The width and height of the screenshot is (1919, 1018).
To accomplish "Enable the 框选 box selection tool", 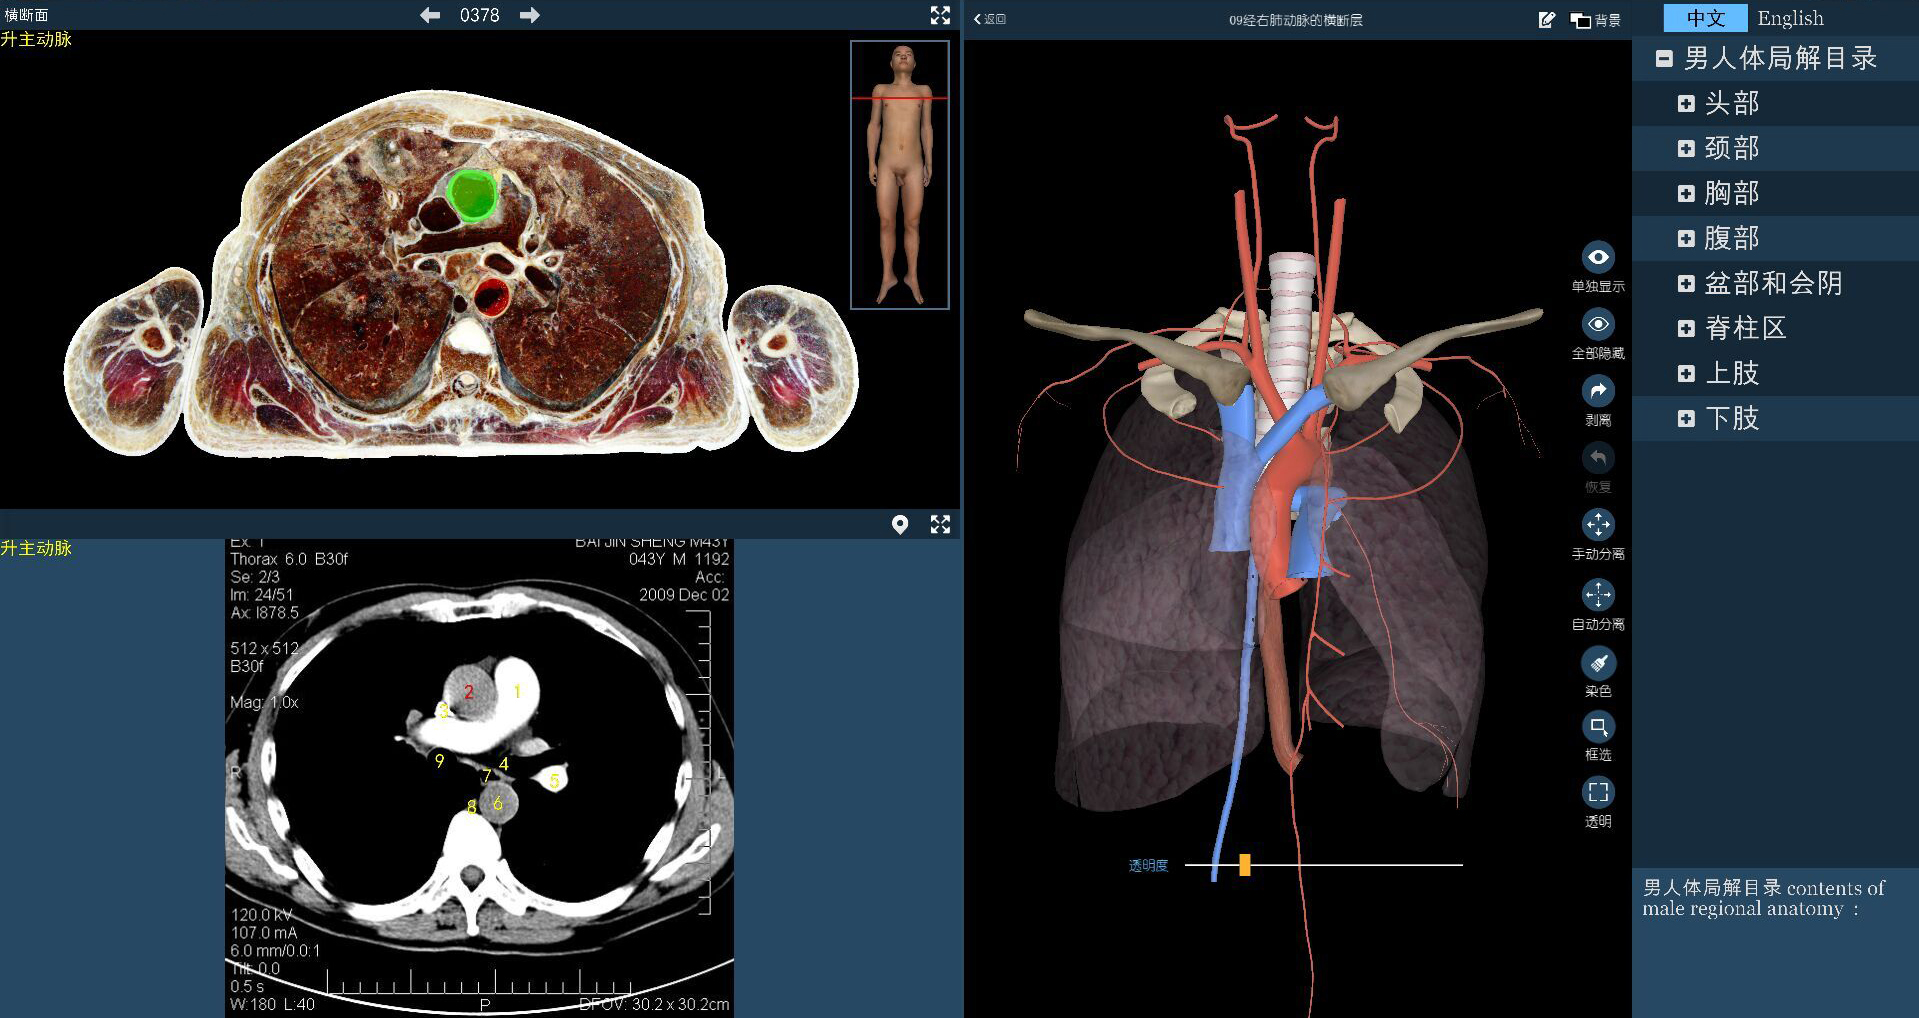I will [x=1598, y=727].
